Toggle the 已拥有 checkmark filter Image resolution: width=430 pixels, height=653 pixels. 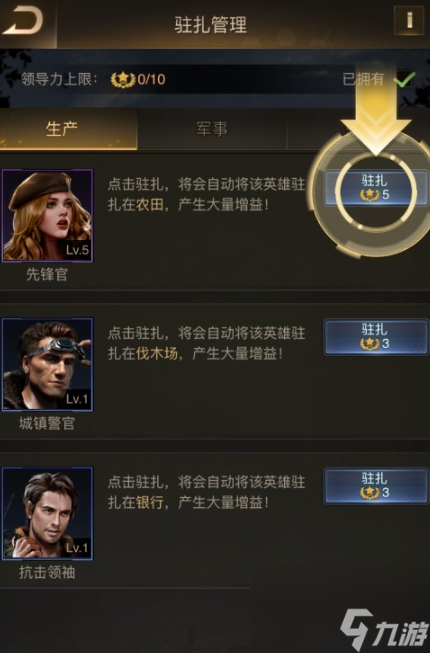tap(404, 79)
